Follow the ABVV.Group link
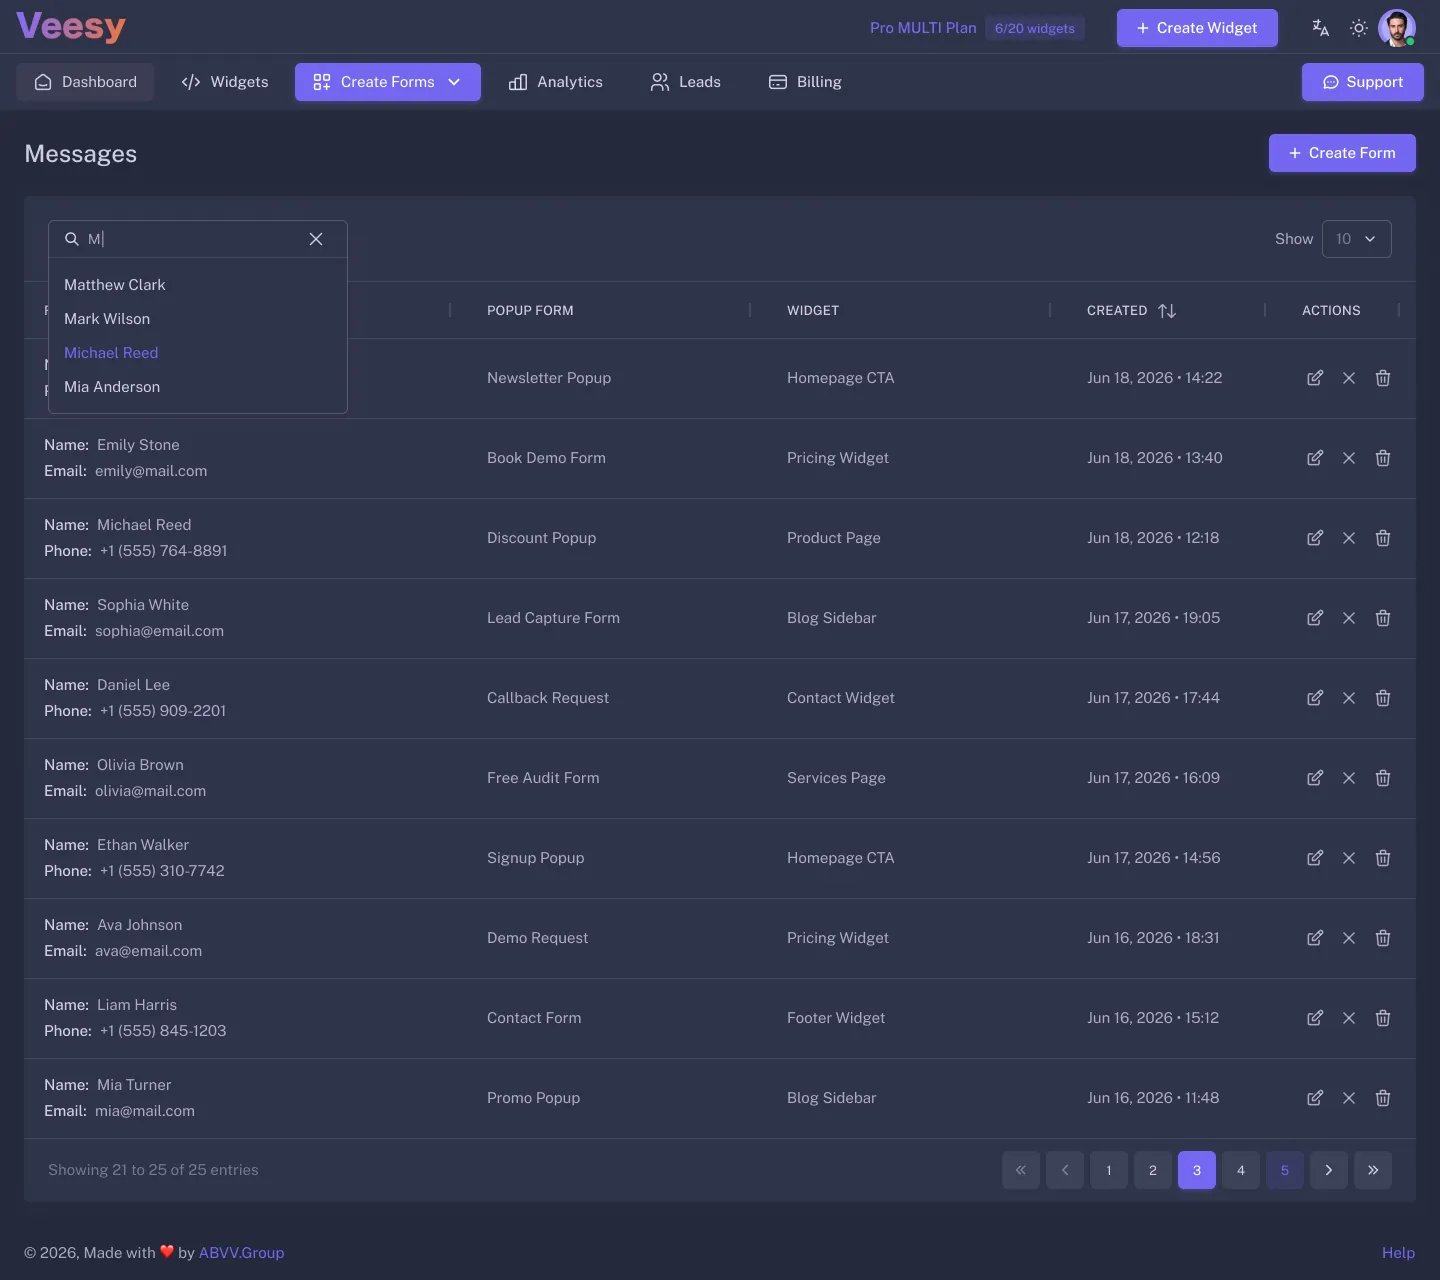1440x1280 pixels. point(241,1253)
